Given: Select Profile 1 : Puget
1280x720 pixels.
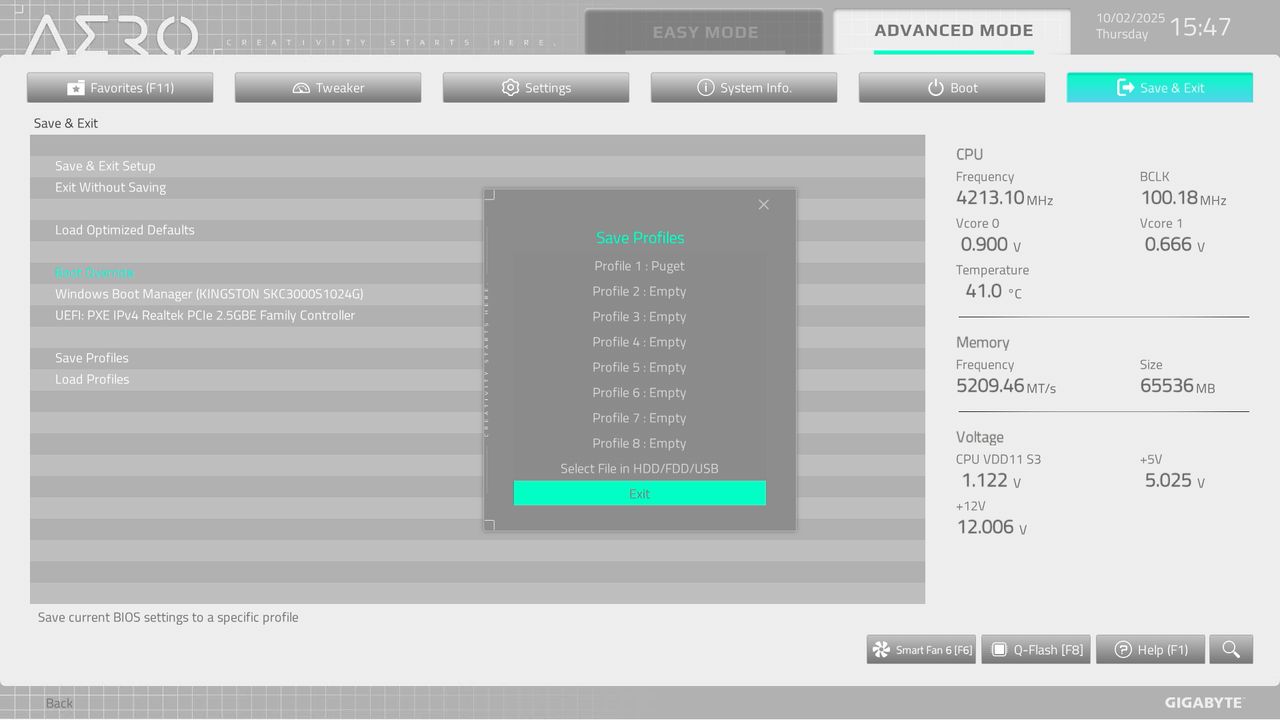Looking at the screenshot, I should pyautogui.click(x=639, y=266).
